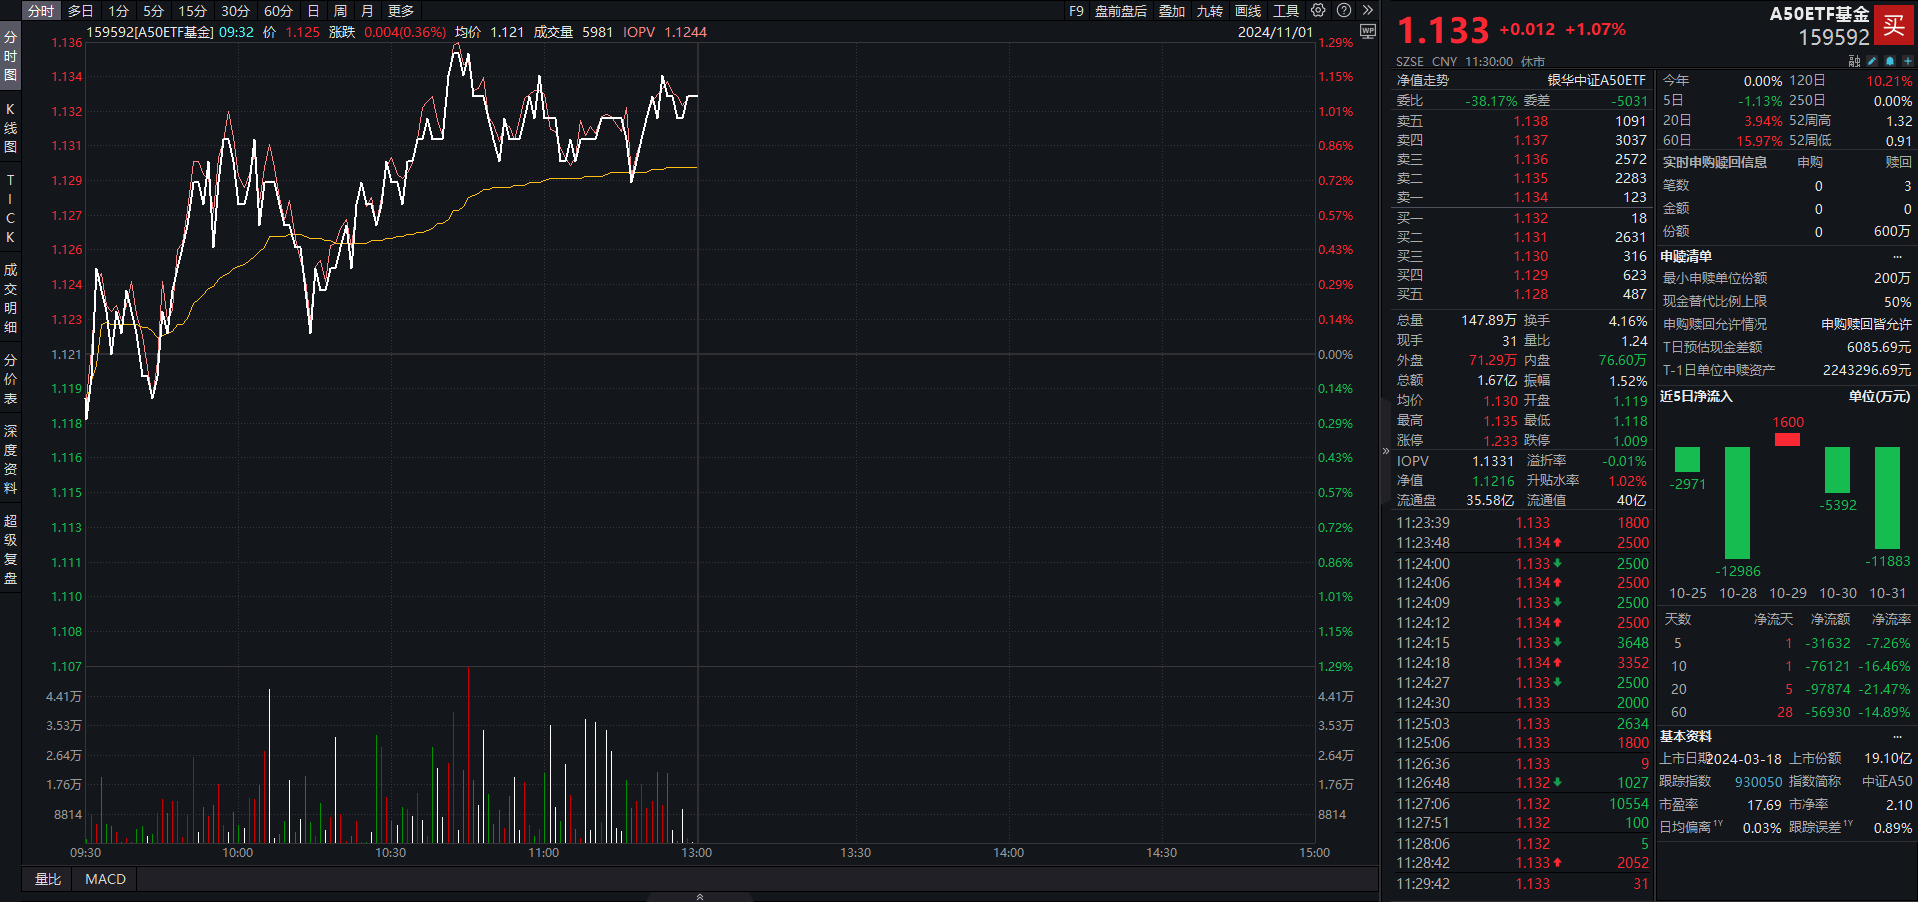Viewport: 1918px width, 902px height.
Task: Click the F9 button
Action: point(1076,11)
